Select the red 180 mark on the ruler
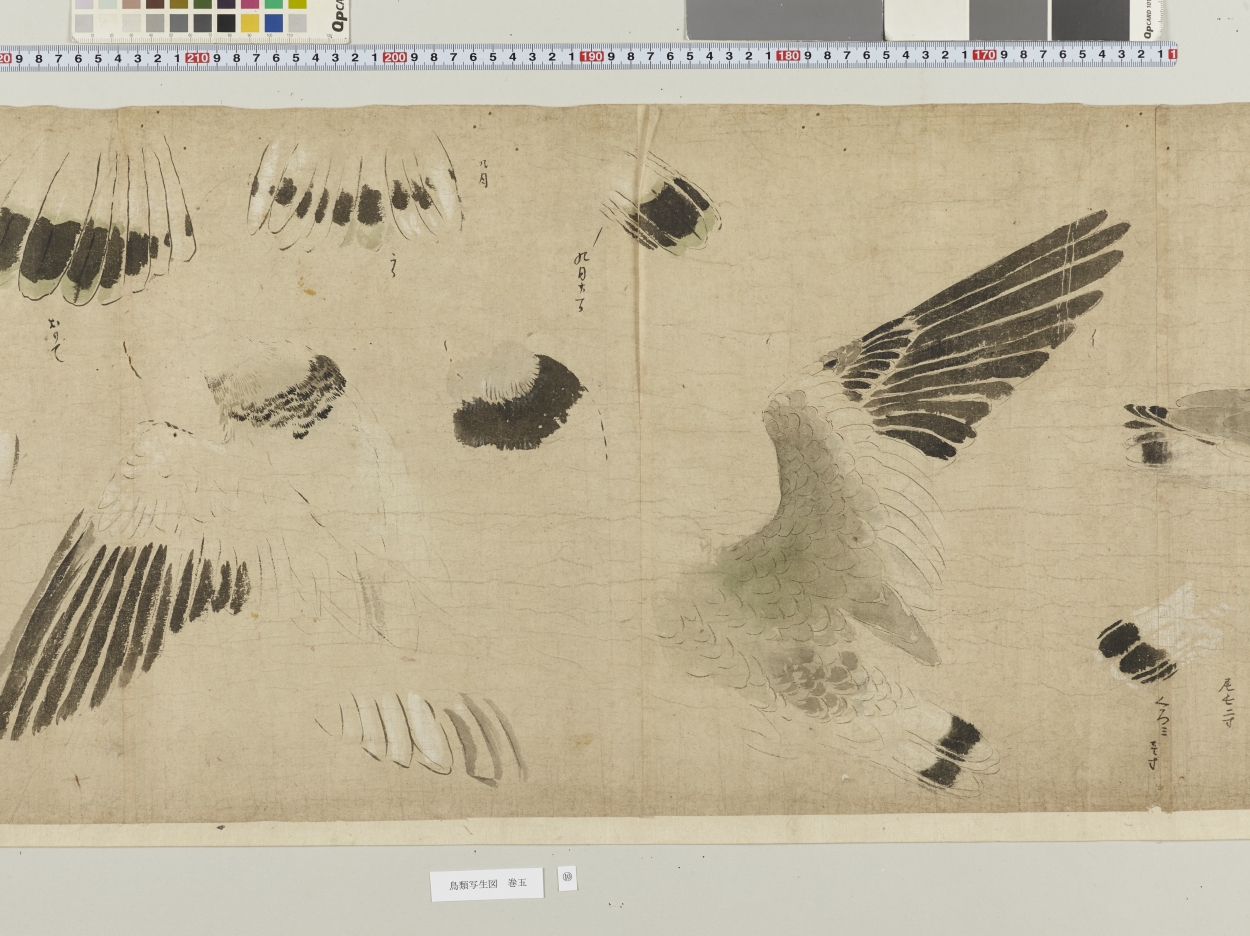This screenshot has height=936, width=1250. coord(788,56)
